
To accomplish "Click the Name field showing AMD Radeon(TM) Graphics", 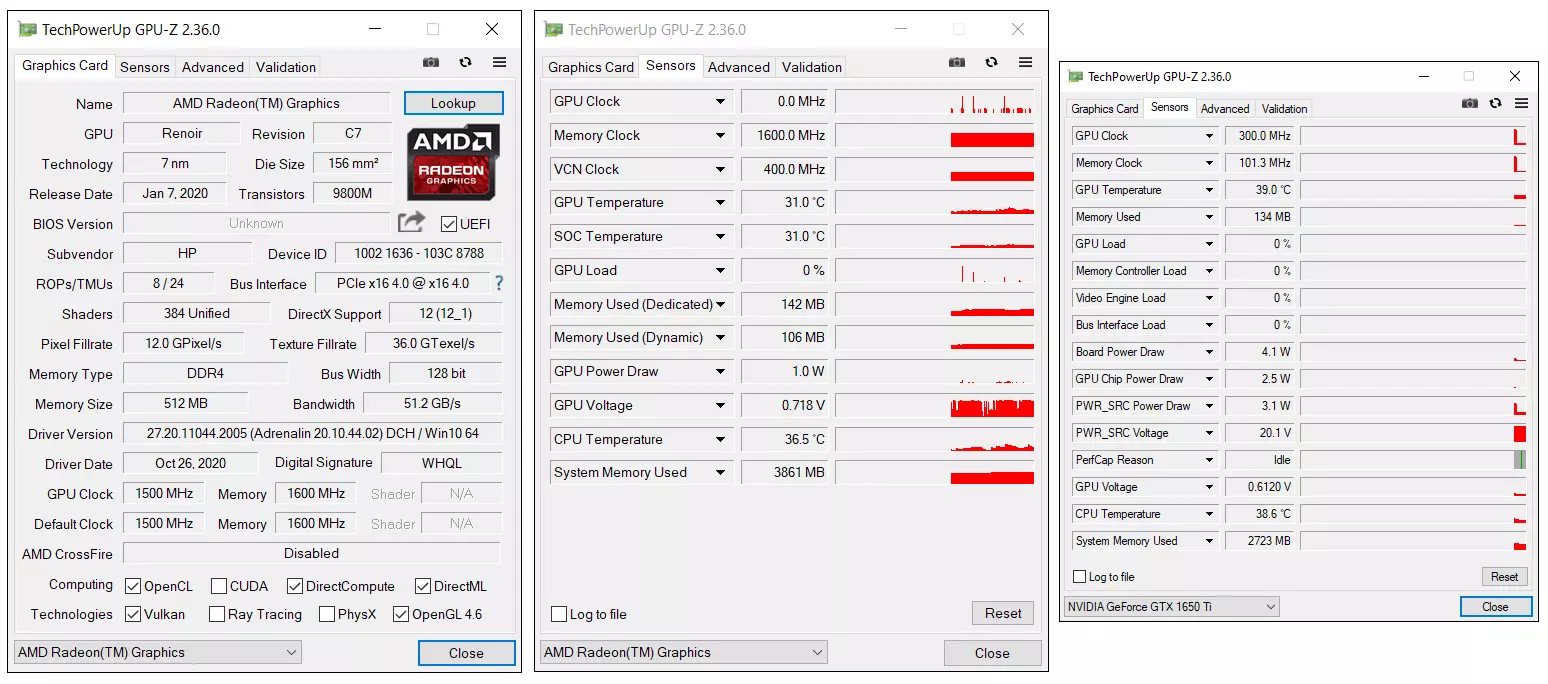I will (x=256, y=103).
